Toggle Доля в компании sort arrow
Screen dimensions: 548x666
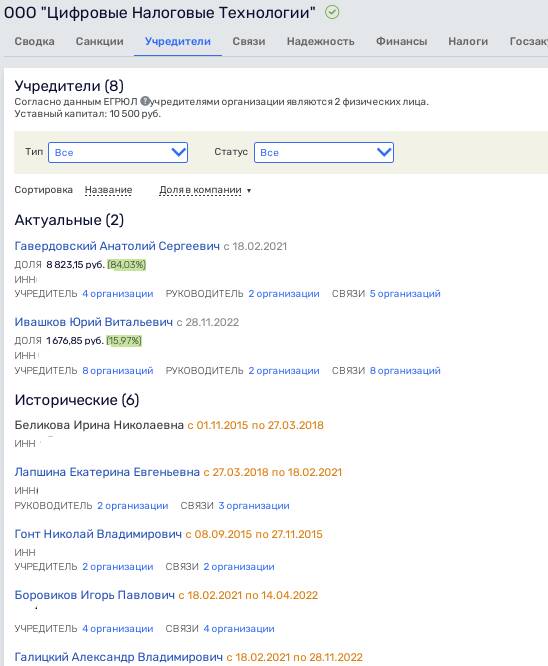pyautogui.click(x=249, y=190)
